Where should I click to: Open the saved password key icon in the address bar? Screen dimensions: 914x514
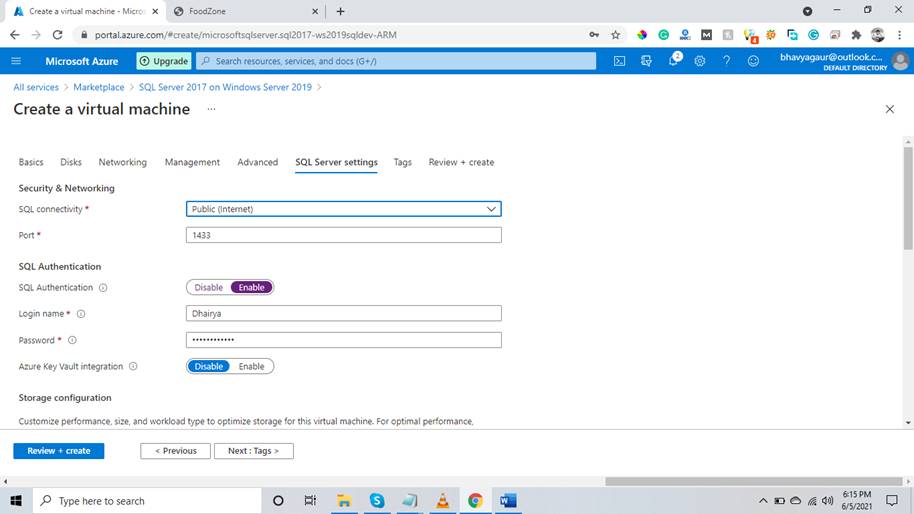point(594,35)
